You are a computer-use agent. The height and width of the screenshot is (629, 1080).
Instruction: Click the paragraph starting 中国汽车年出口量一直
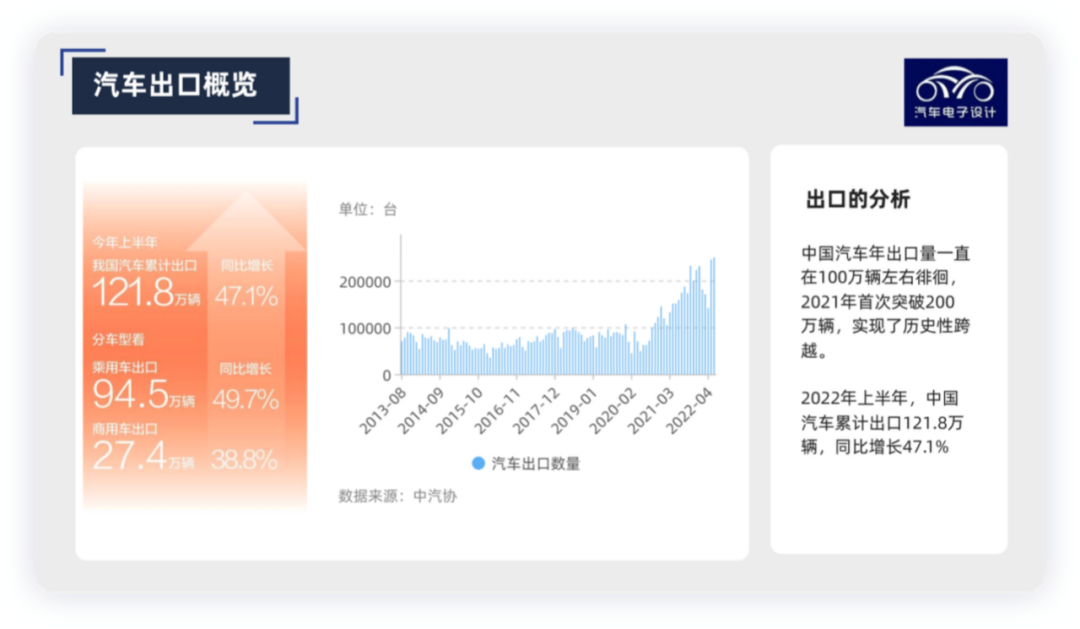click(886, 302)
